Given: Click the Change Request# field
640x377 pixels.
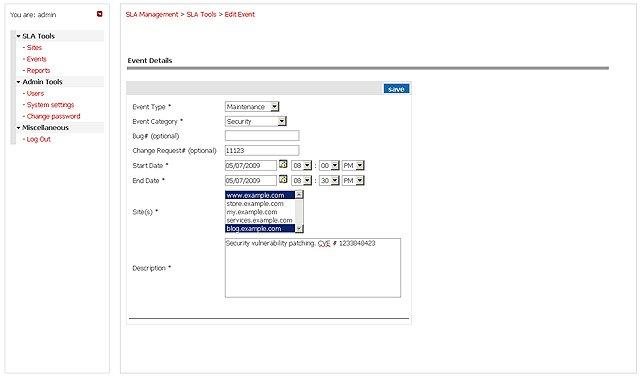Looking at the screenshot, I should [262, 151].
